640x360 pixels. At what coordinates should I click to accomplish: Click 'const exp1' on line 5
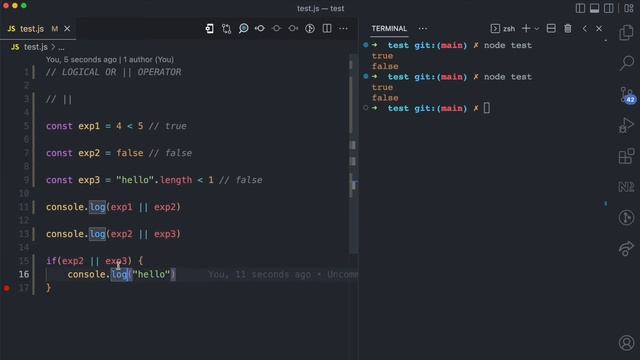73,126
